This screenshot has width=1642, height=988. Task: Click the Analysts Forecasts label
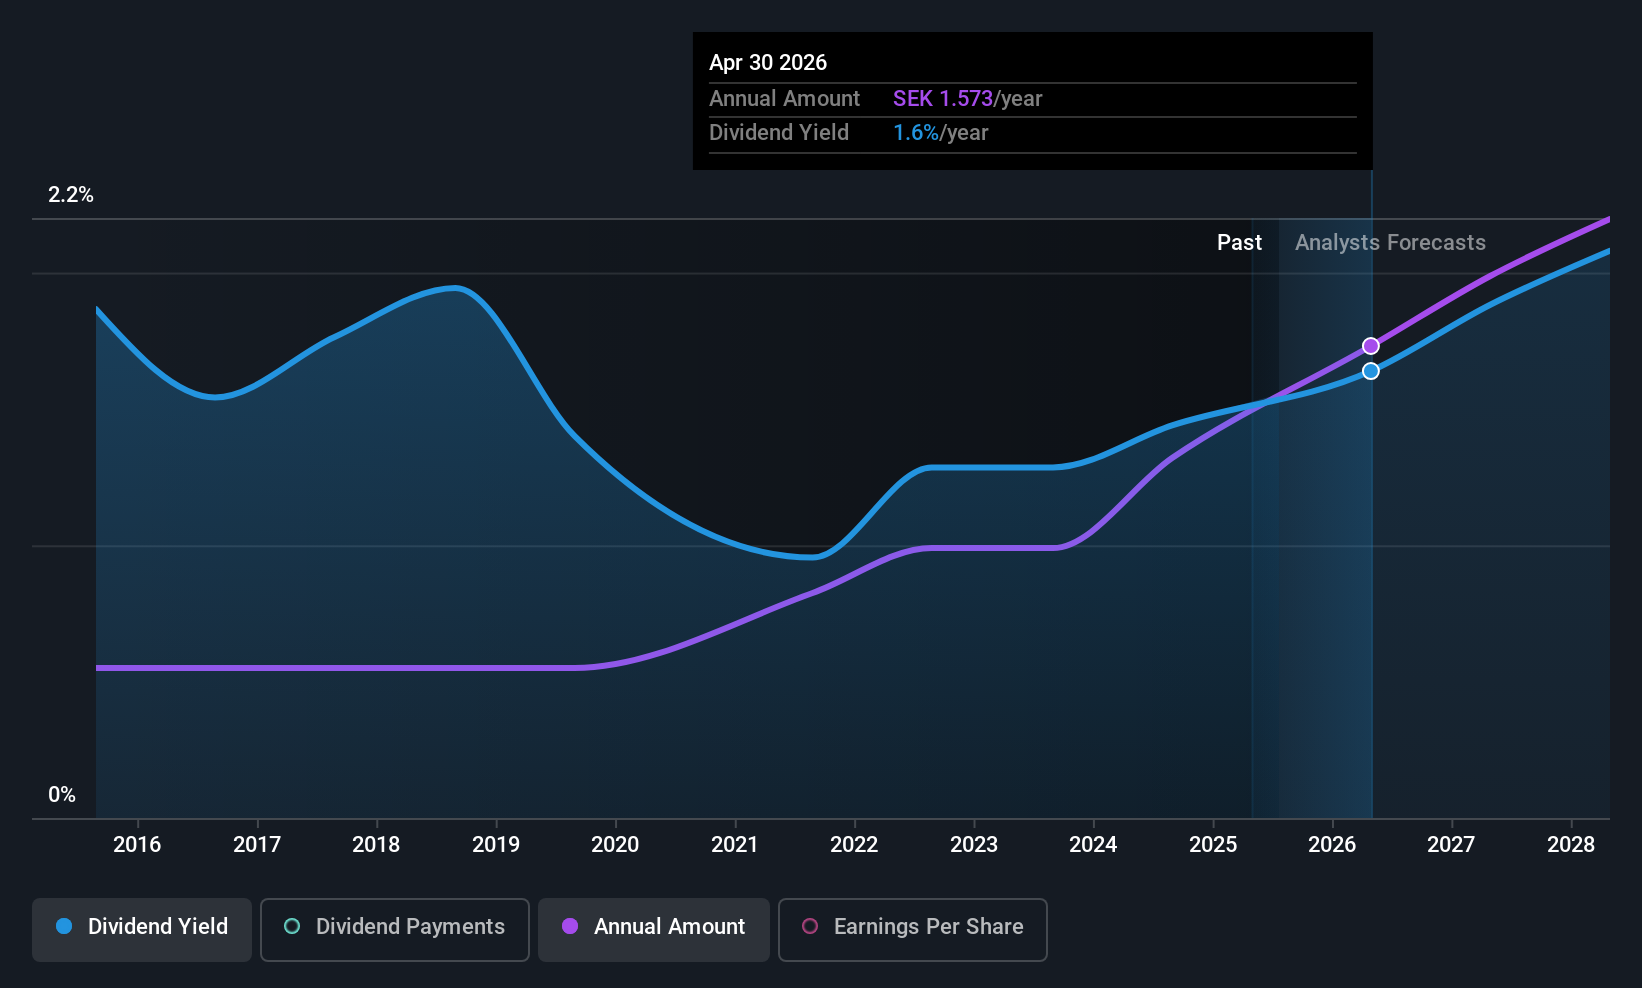tap(1390, 242)
